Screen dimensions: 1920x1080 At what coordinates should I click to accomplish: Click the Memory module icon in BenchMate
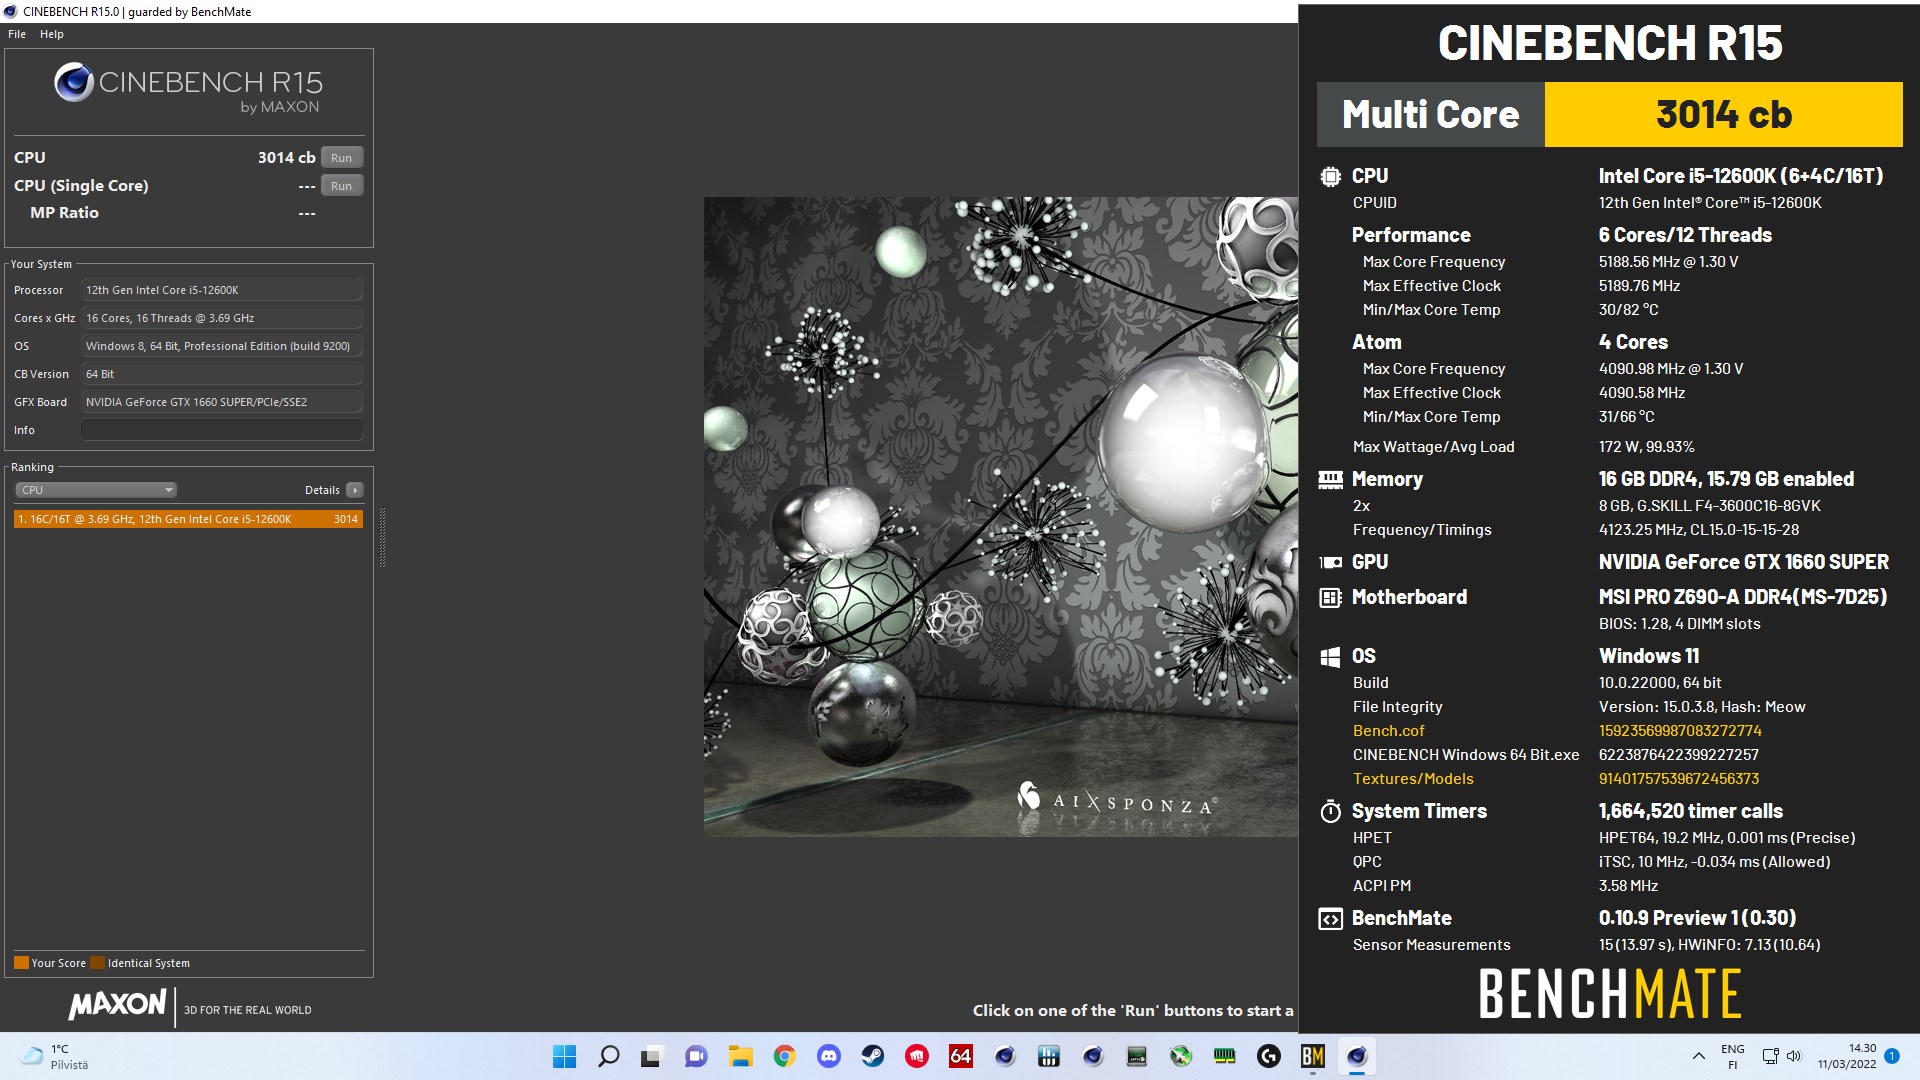[x=1330, y=480]
